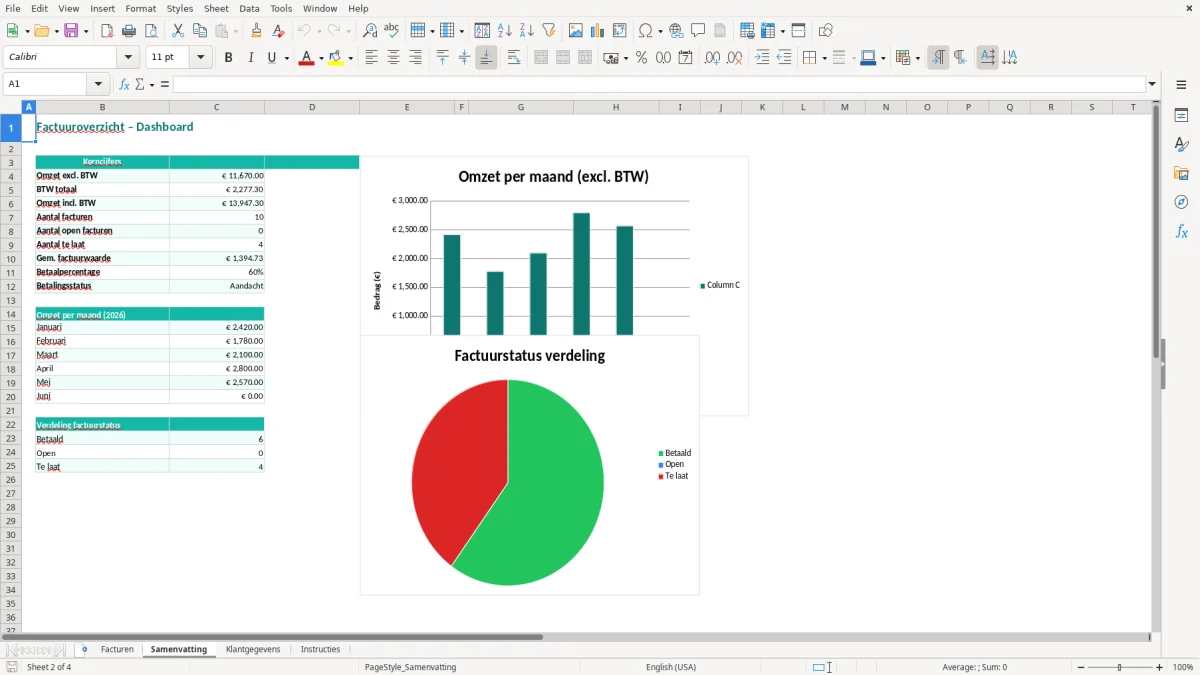This screenshot has height=675, width=1200.
Task: Open the Styles menu
Action: coord(180,8)
